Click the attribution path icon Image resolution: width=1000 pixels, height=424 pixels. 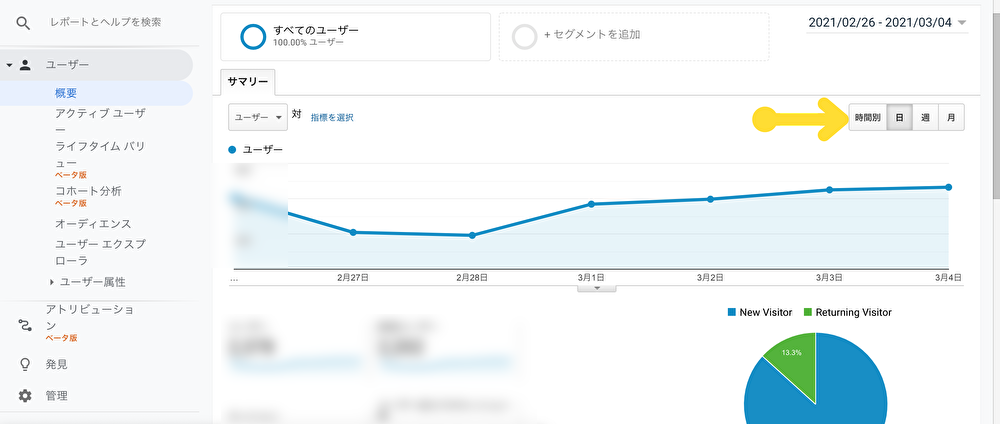pos(25,326)
